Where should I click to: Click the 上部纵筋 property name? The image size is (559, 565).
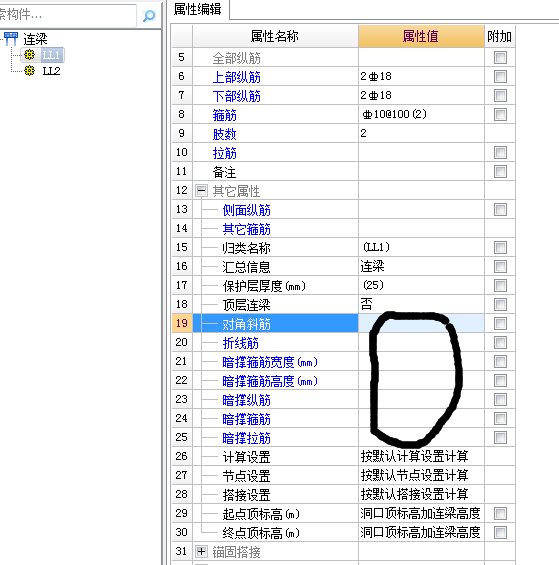click(x=236, y=77)
